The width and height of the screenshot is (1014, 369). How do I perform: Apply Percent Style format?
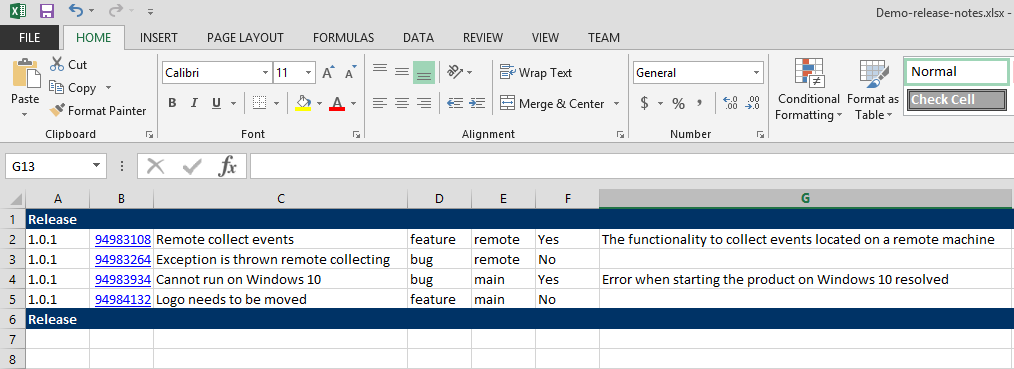678,103
